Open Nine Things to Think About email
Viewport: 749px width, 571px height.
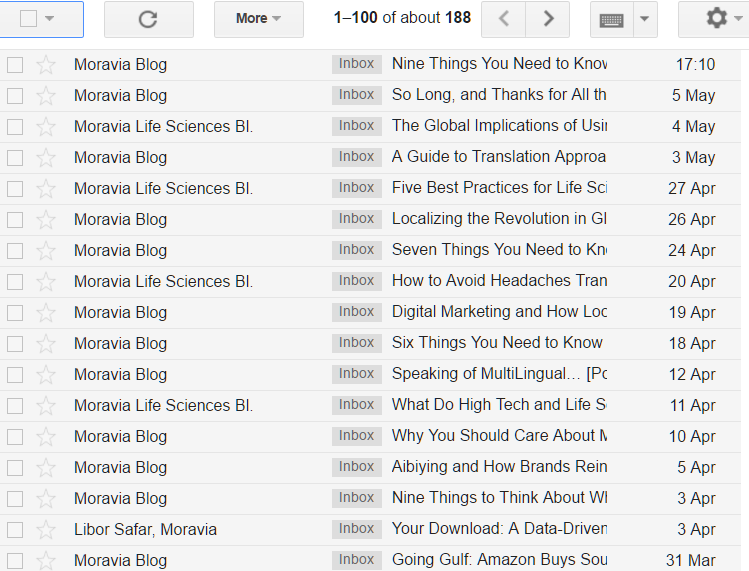[499, 498]
